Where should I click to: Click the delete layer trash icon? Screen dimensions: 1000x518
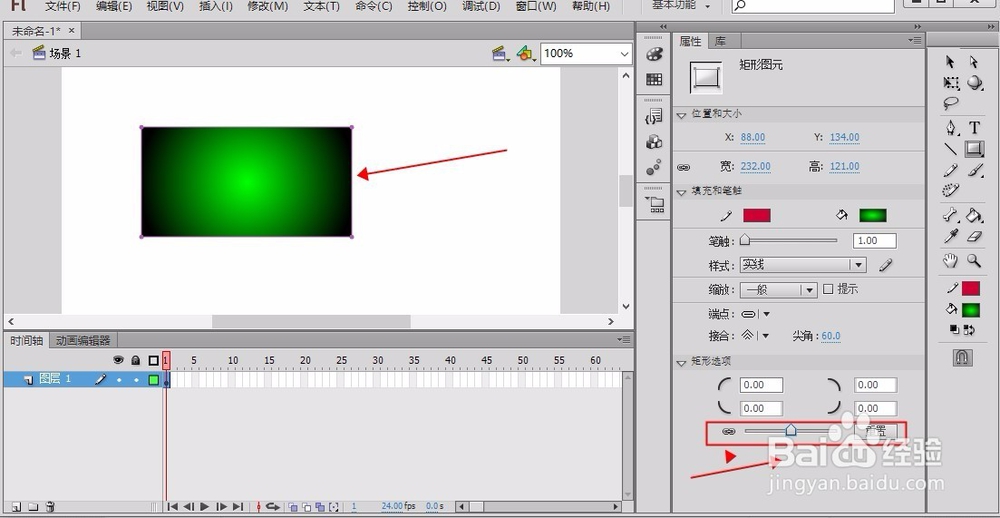coord(50,507)
